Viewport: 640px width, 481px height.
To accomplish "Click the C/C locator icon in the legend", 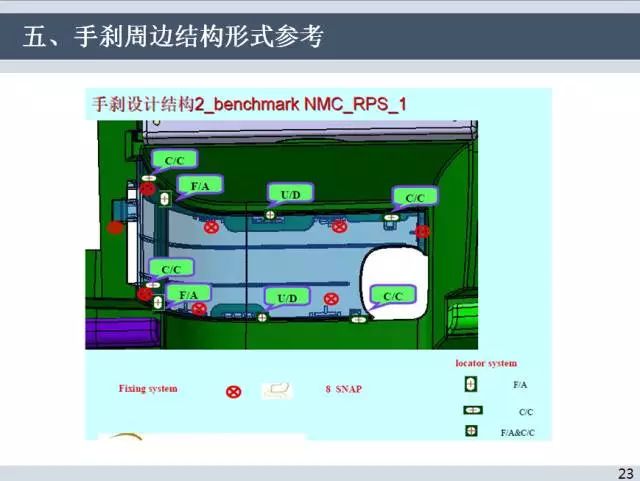I will [x=472, y=410].
